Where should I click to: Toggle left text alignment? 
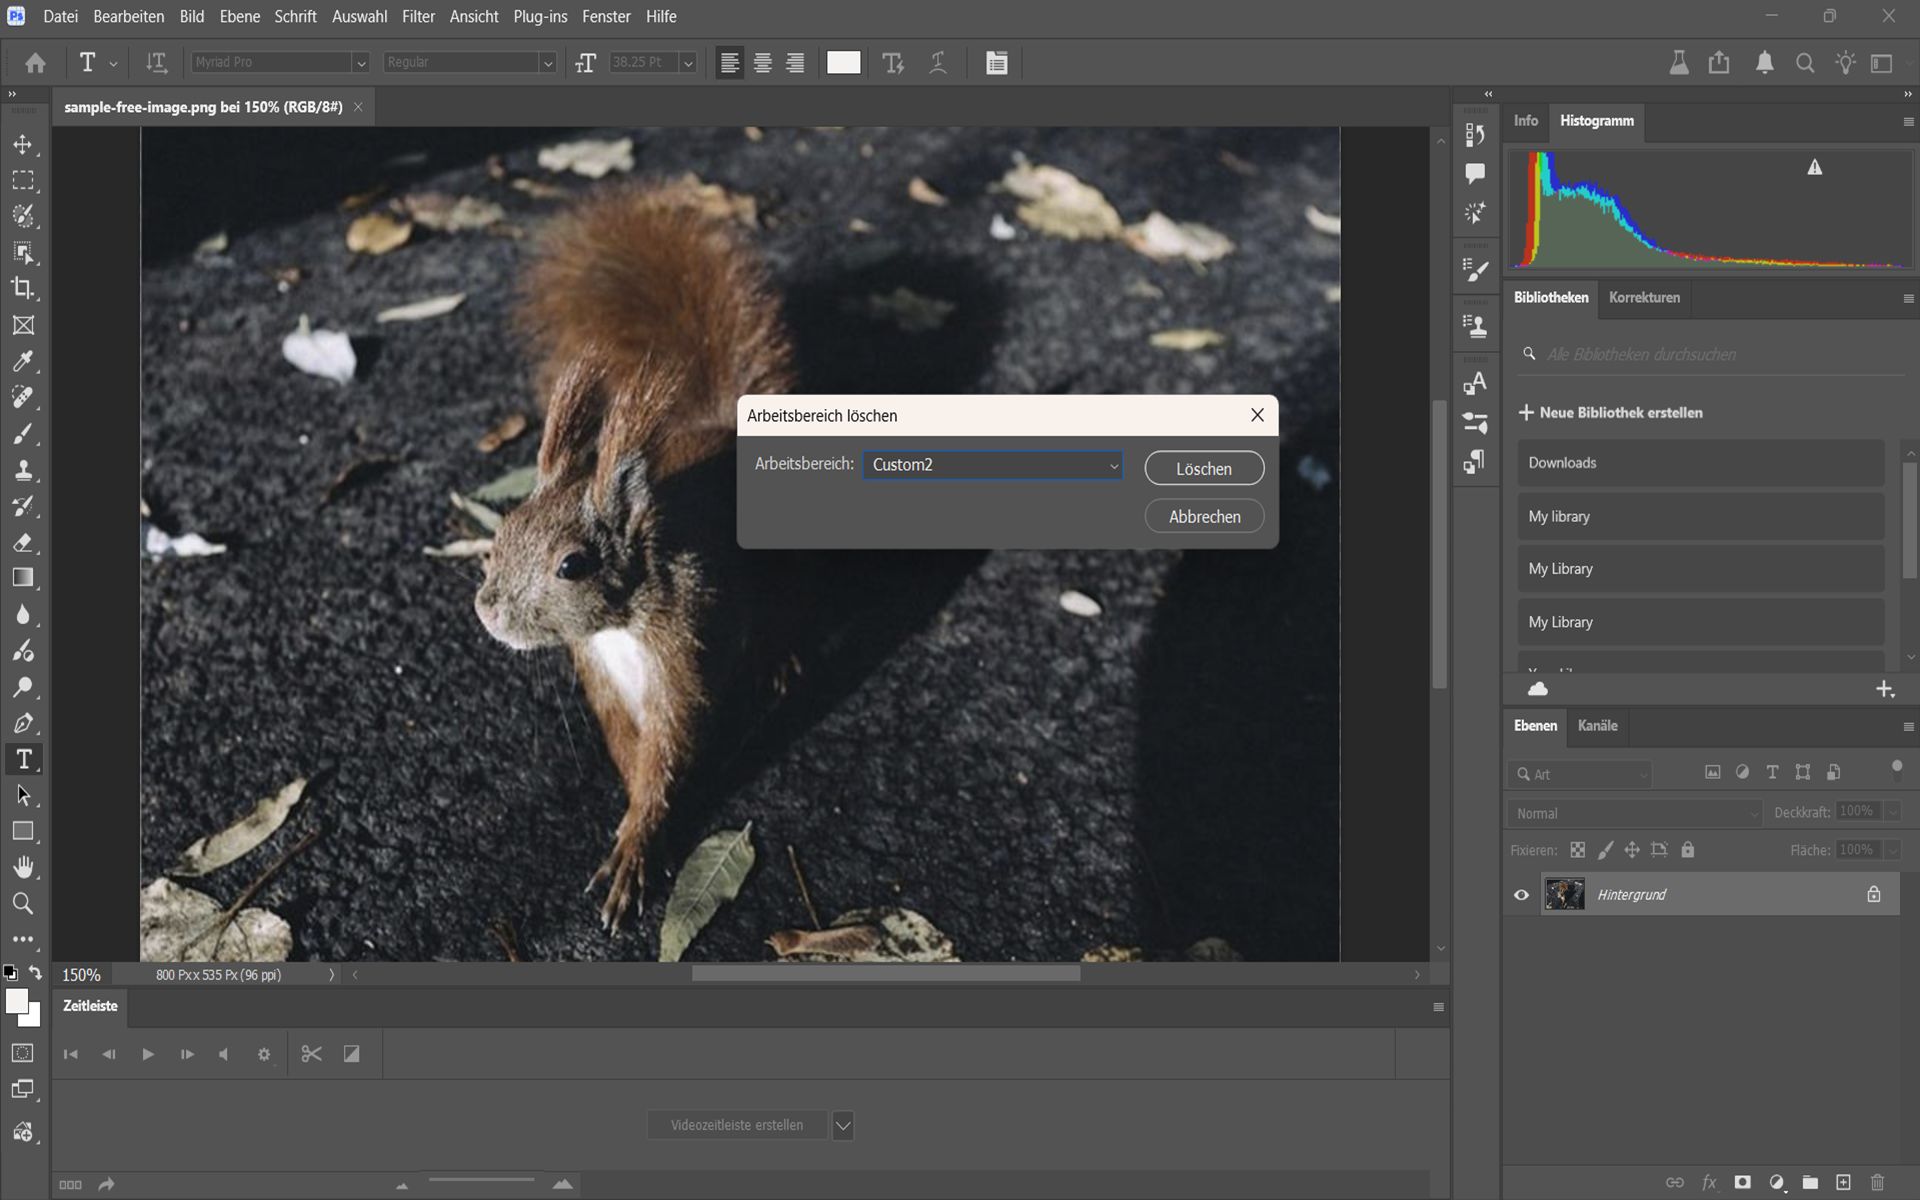pos(729,62)
